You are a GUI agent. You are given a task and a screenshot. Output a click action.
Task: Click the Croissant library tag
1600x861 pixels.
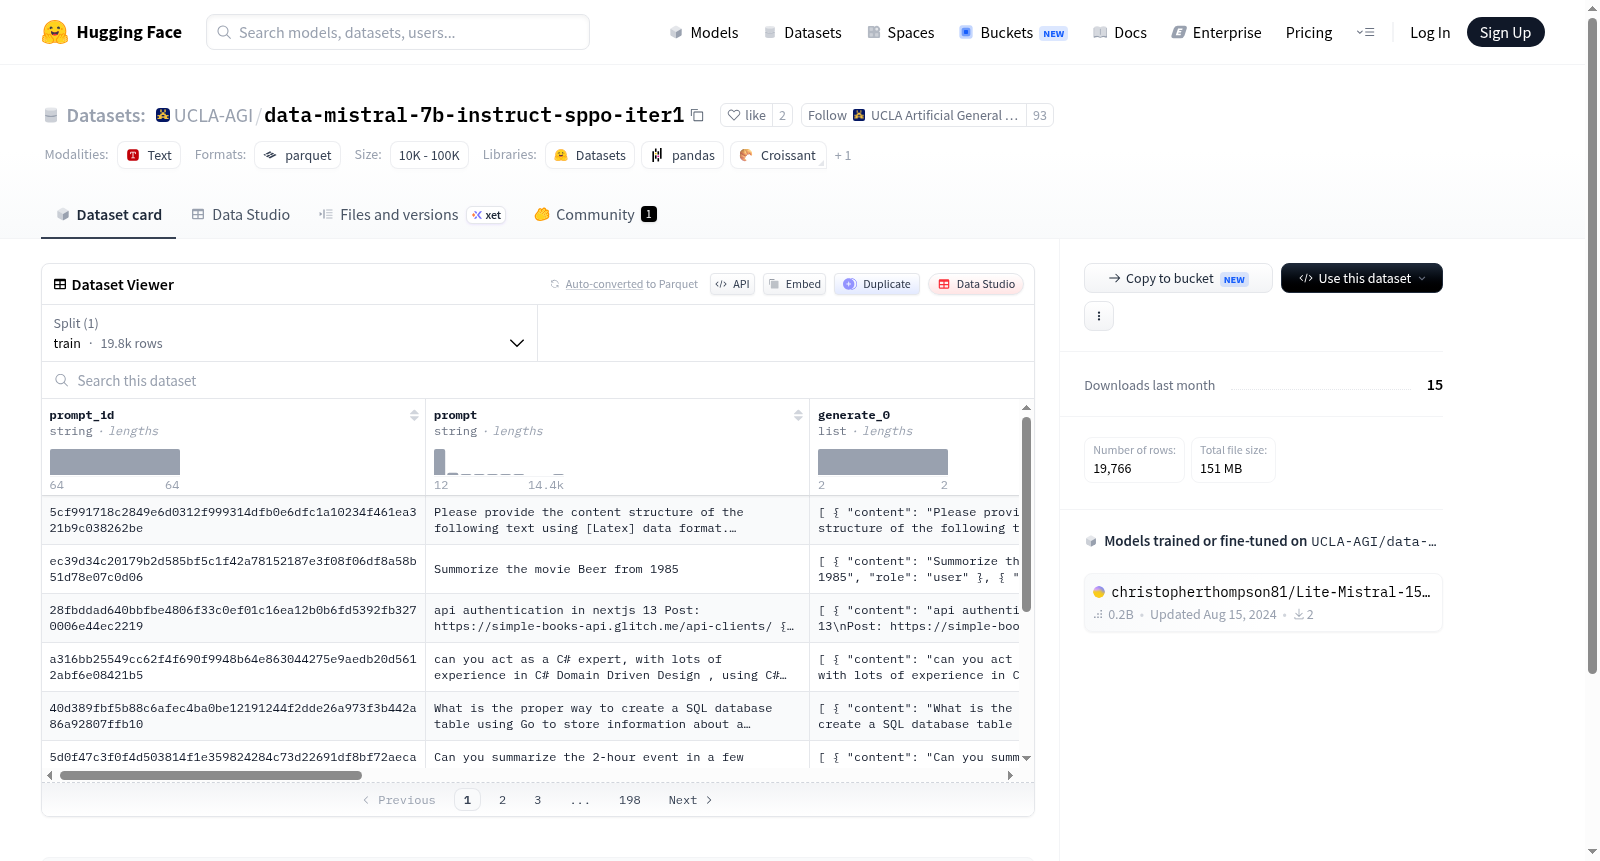pos(778,155)
